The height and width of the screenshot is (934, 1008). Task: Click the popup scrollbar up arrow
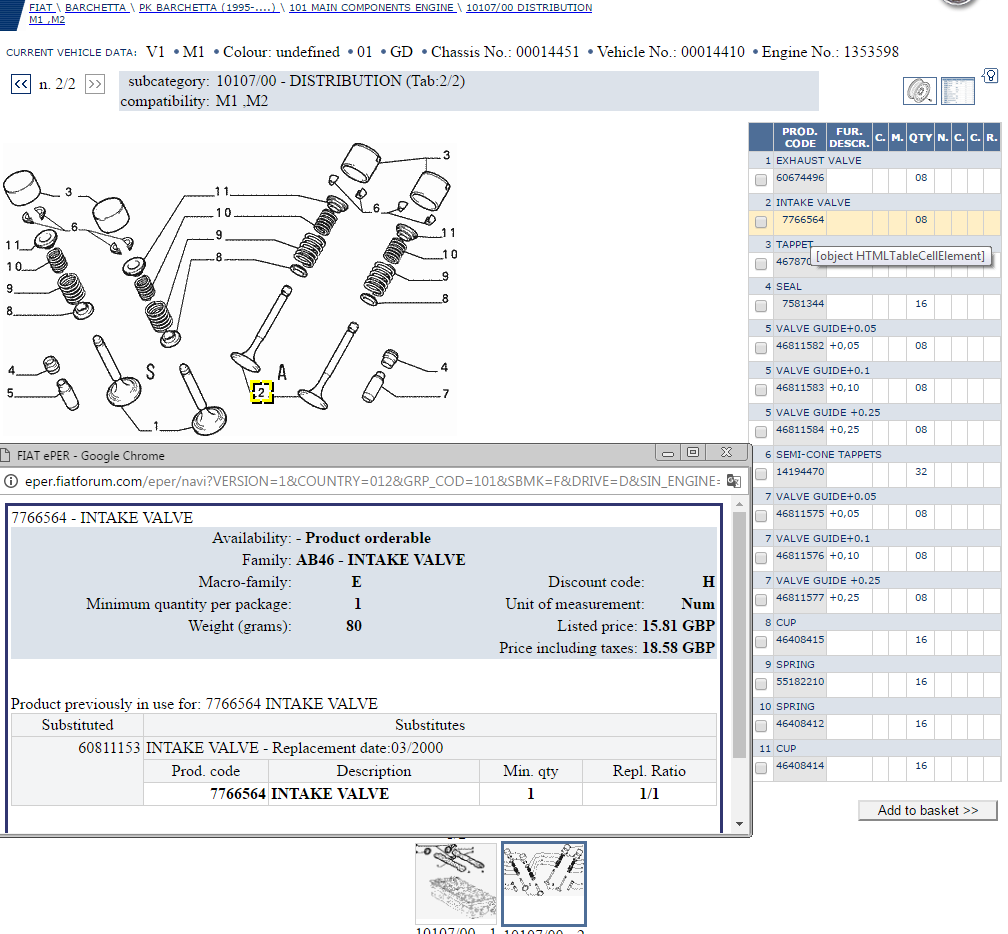click(x=739, y=505)
